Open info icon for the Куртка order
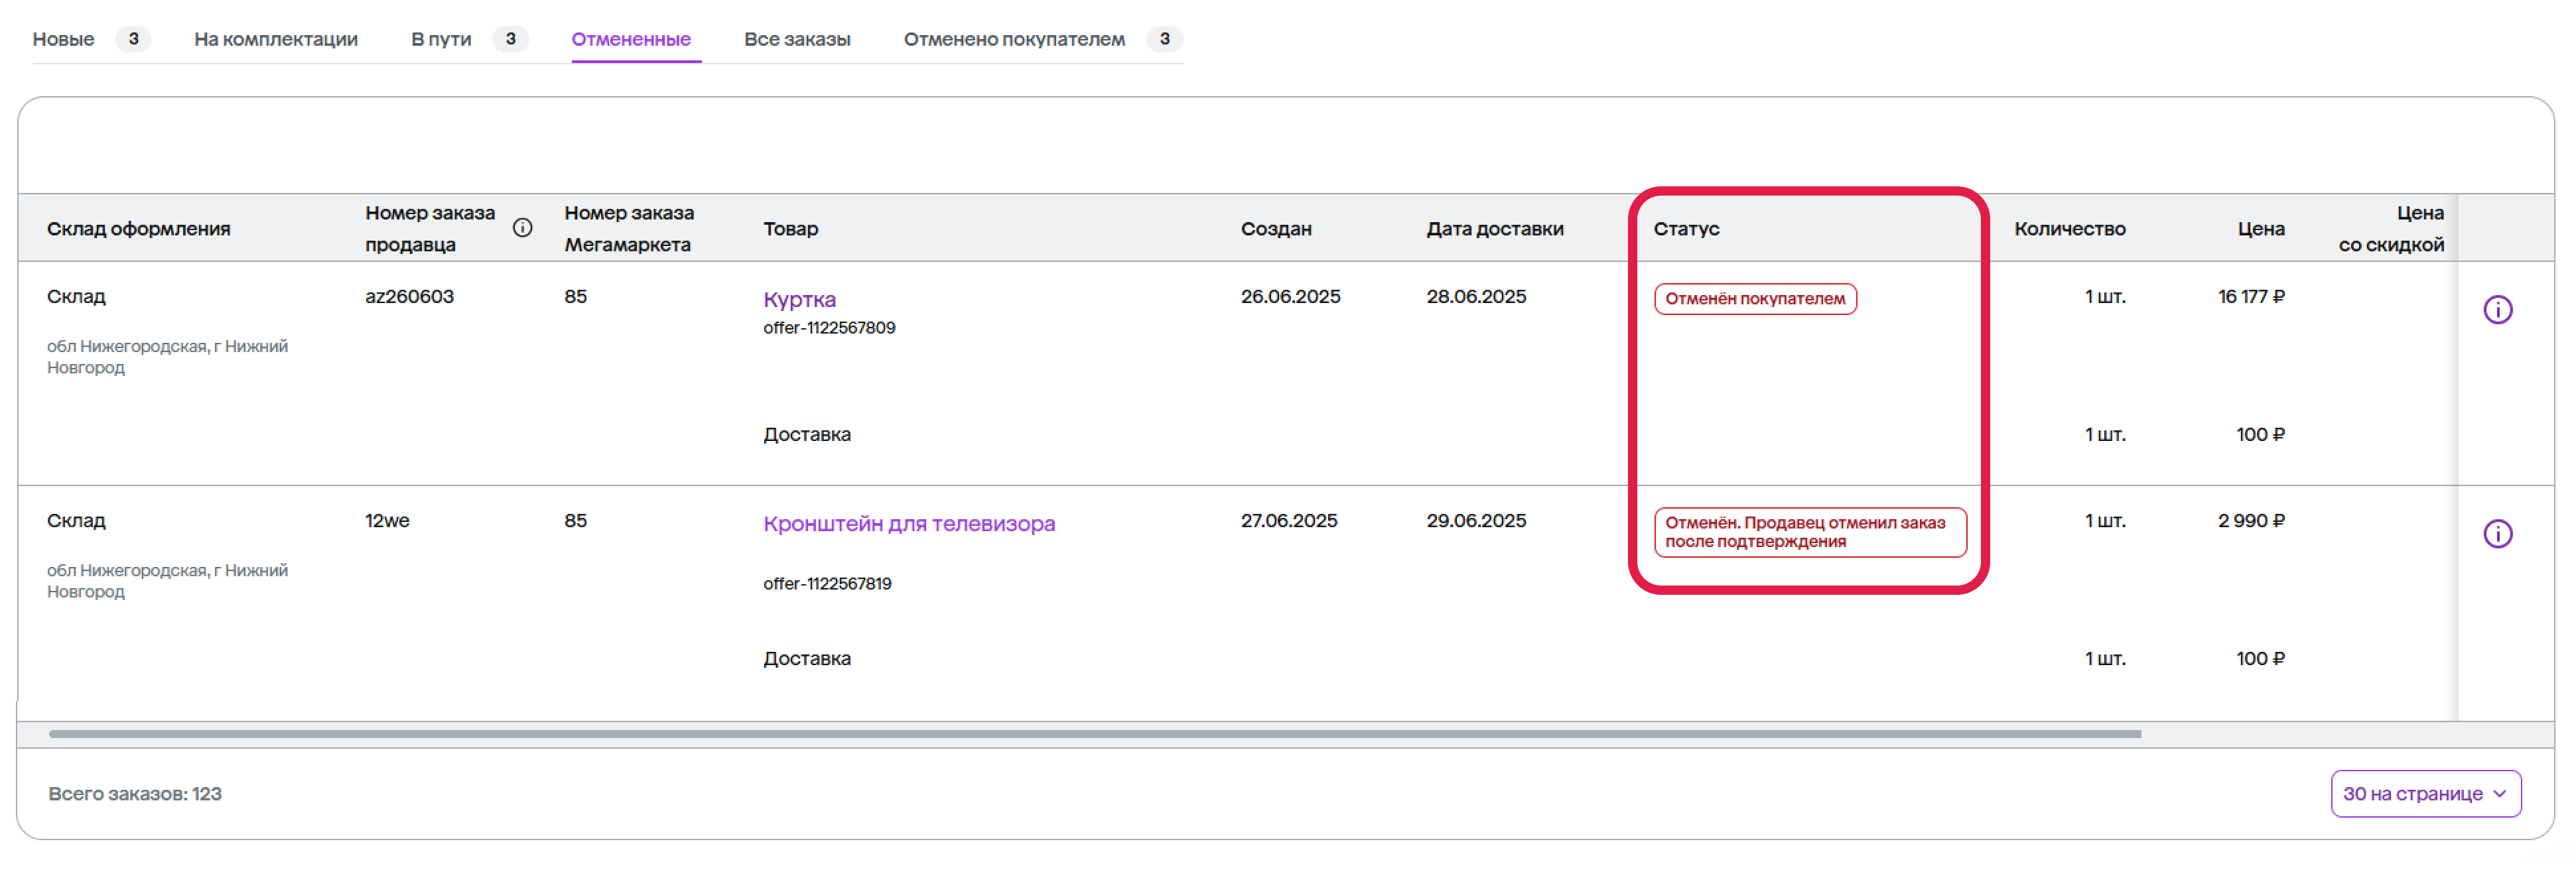2576x872 pixels. coord(2497,310)
